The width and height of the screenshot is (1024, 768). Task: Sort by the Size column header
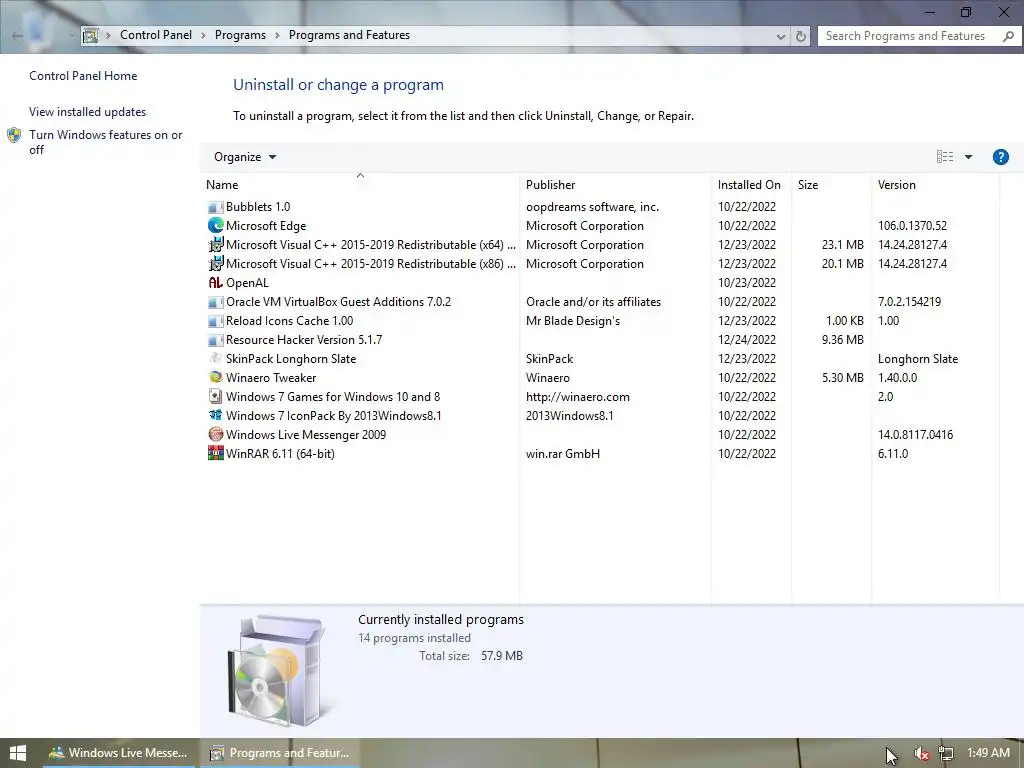pos(831,185)
